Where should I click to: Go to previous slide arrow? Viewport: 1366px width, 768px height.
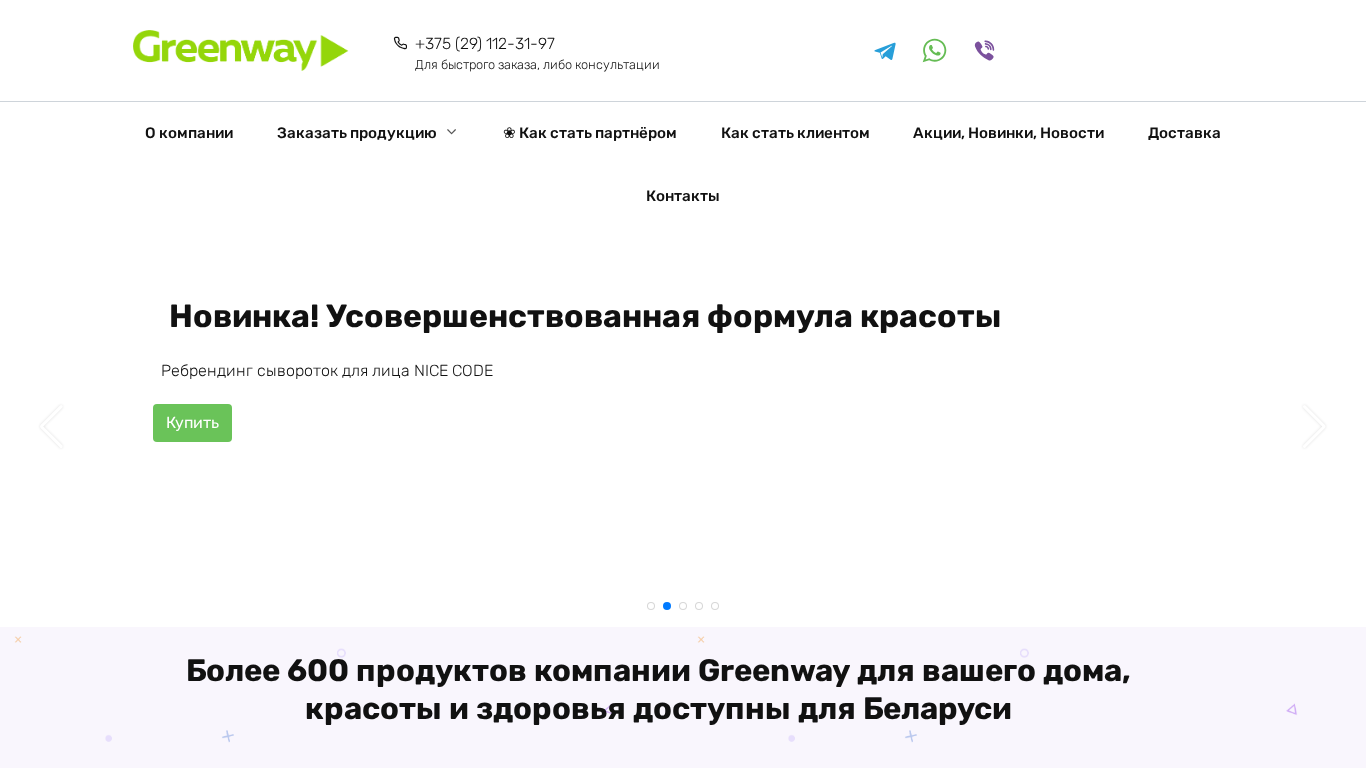coord(51,427)
